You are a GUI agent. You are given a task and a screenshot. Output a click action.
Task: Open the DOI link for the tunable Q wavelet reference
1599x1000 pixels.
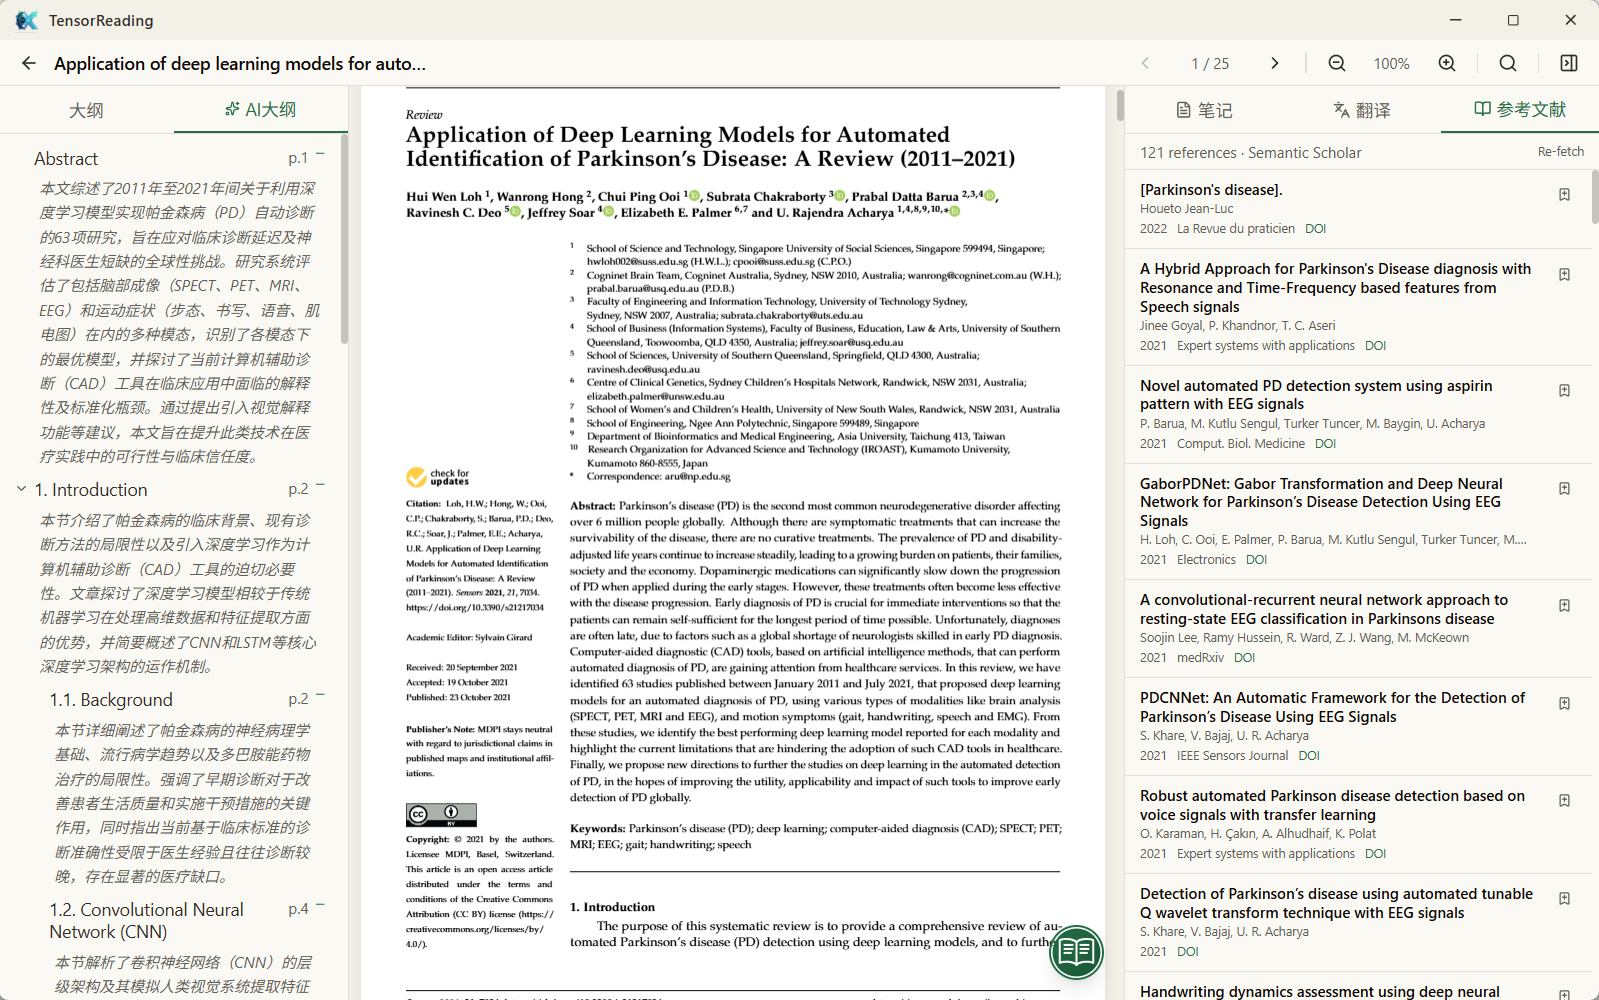click(x=1187, y=952)
